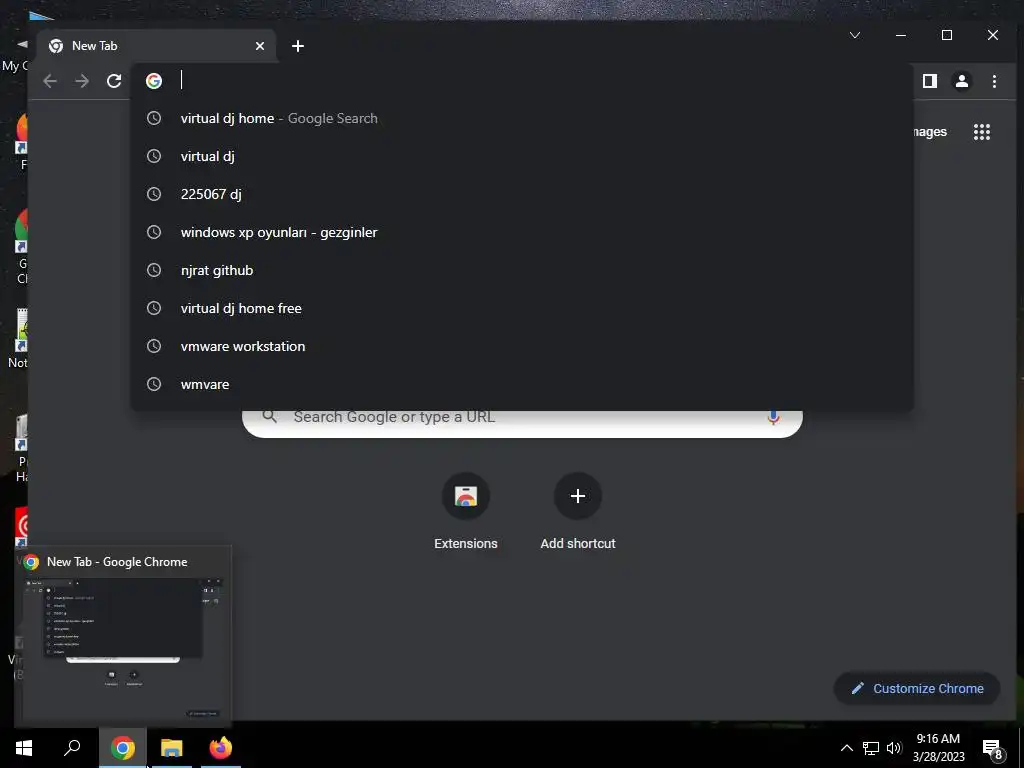
Task: Click the taskbar clock showing 9:16 AM
Action: click(x=938, y=748)
